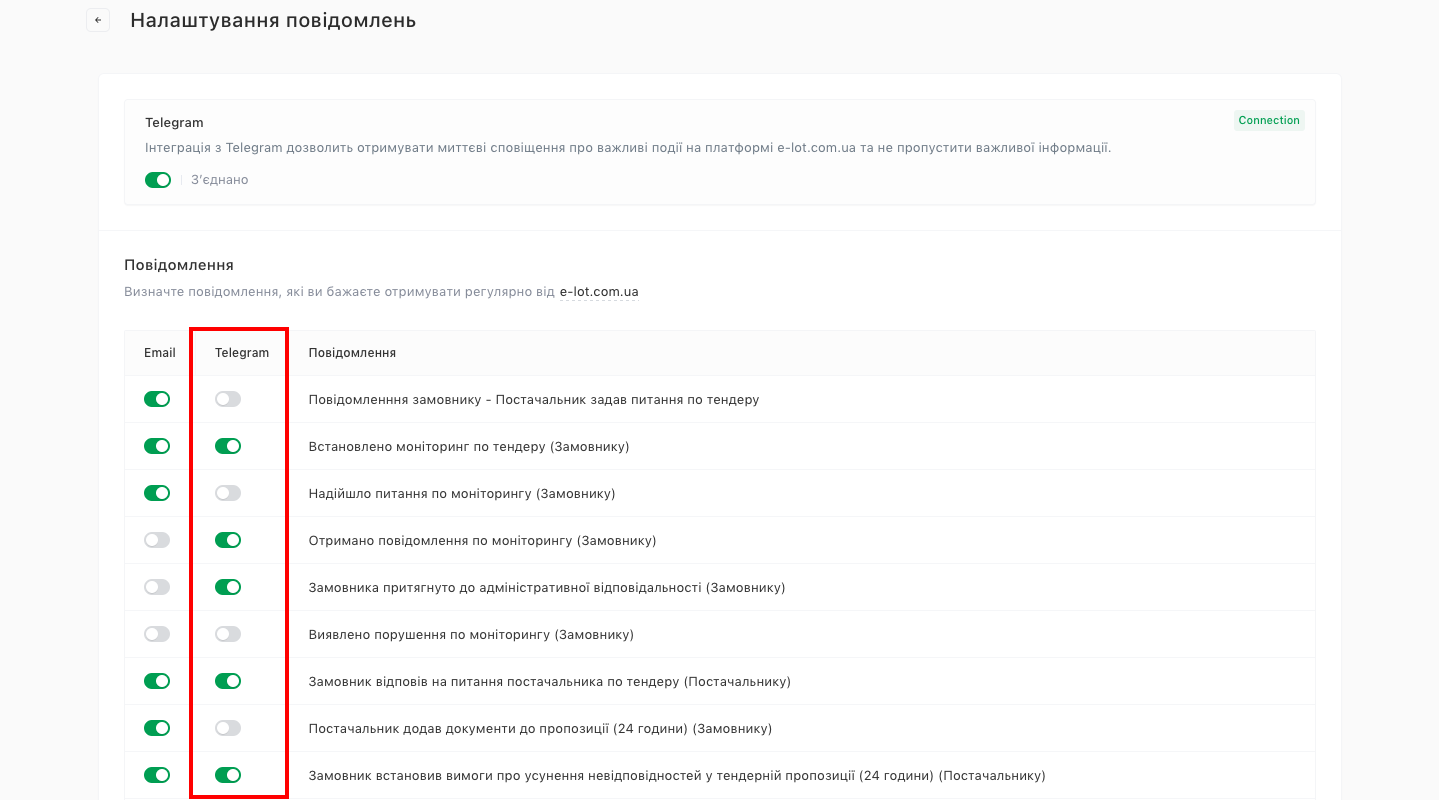
Task: Enable Telegram for supplier asked question notification
Action: click(x=228, y=399)
